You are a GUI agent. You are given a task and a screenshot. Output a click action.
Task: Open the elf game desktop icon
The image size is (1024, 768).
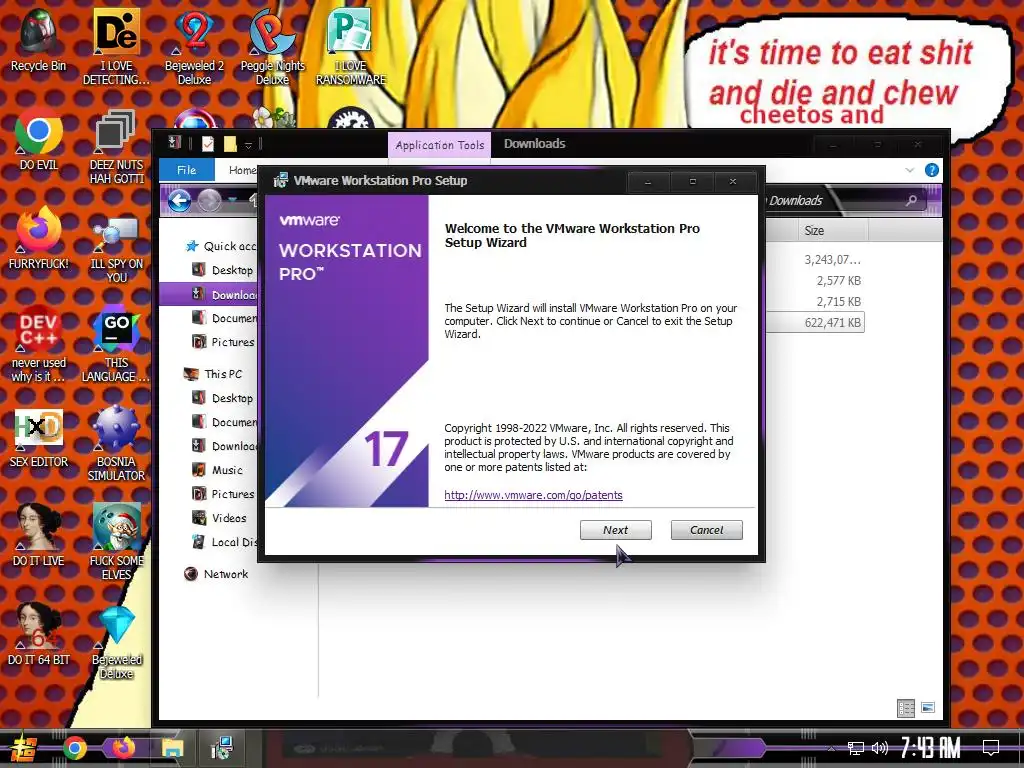point(116,542)
